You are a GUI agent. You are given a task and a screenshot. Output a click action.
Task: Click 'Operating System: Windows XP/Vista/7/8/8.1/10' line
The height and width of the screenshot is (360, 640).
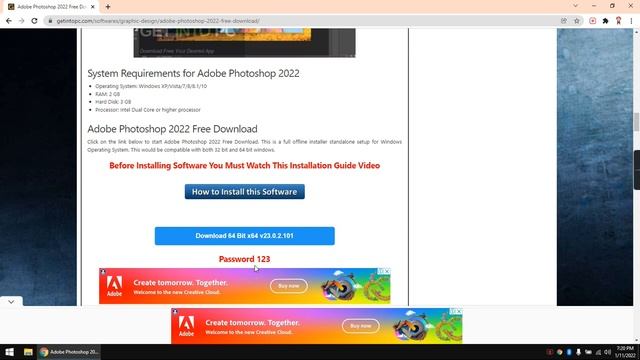[x=151, y=86]
